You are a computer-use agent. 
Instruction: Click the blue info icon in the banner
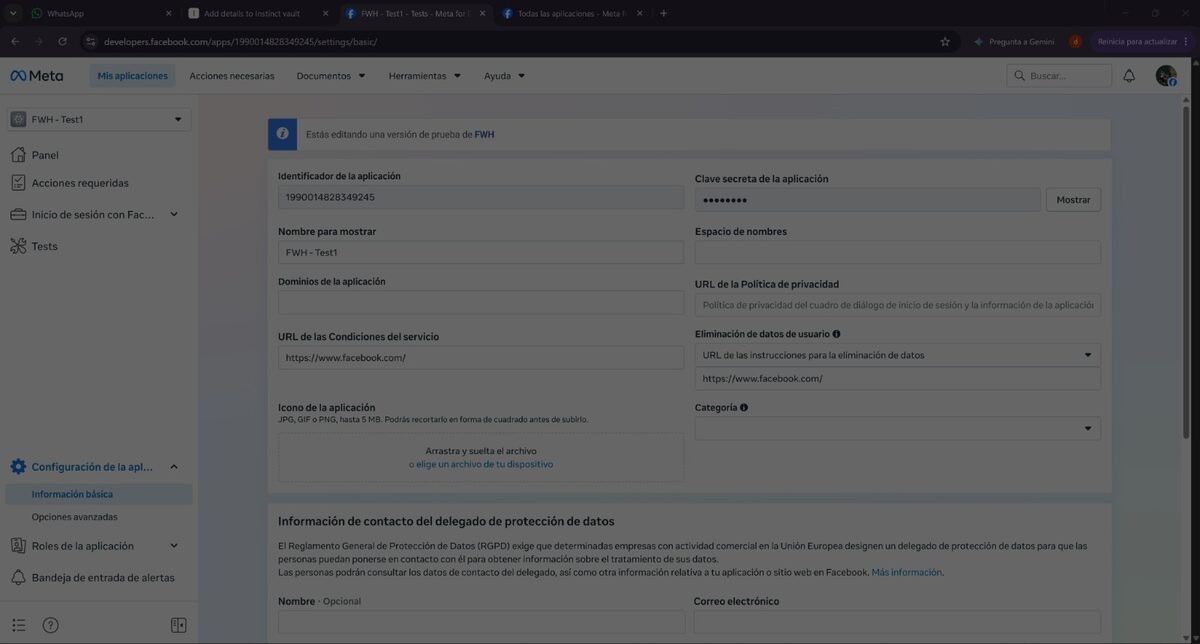(283, 134)
